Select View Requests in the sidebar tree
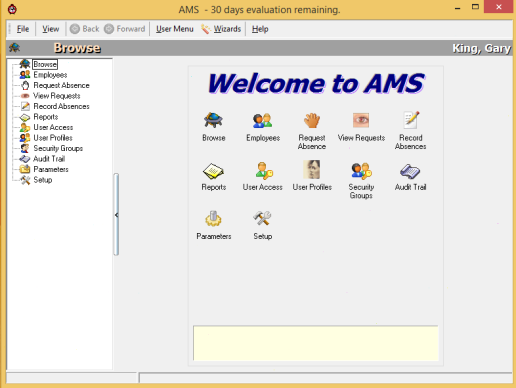516x388 pixels. (x=57, y=96)
